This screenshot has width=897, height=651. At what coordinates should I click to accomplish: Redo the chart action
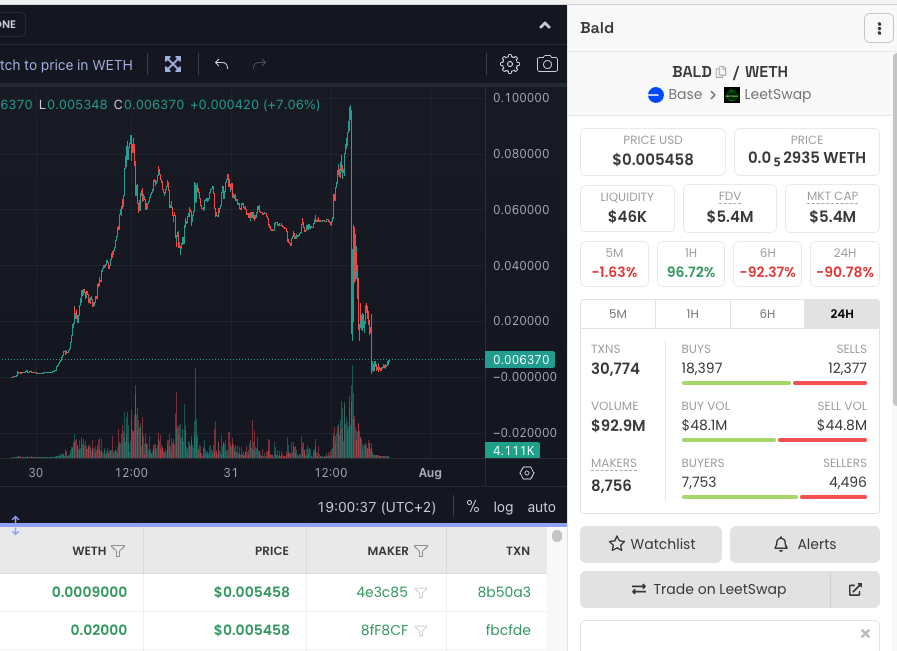point(260,64)
